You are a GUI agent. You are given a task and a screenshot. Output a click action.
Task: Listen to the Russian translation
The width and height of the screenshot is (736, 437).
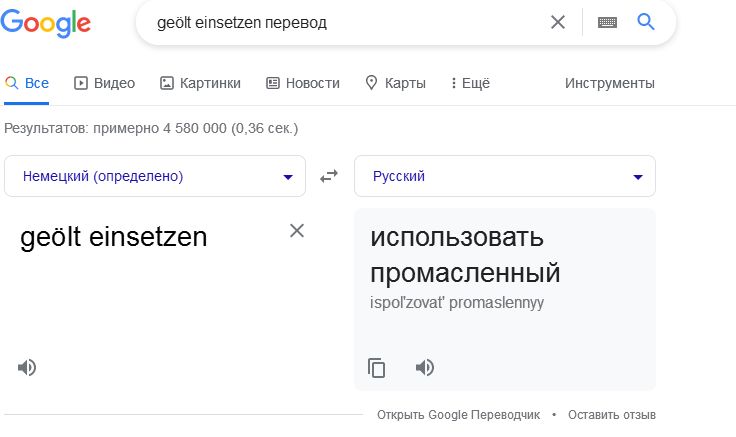(425, 367)
